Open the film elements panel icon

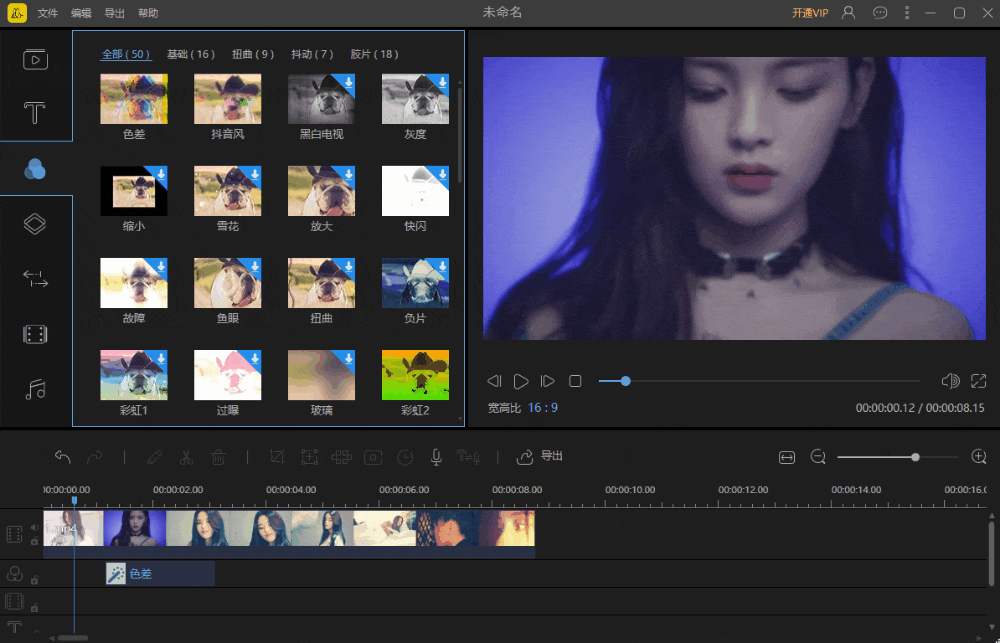point(35,334)
